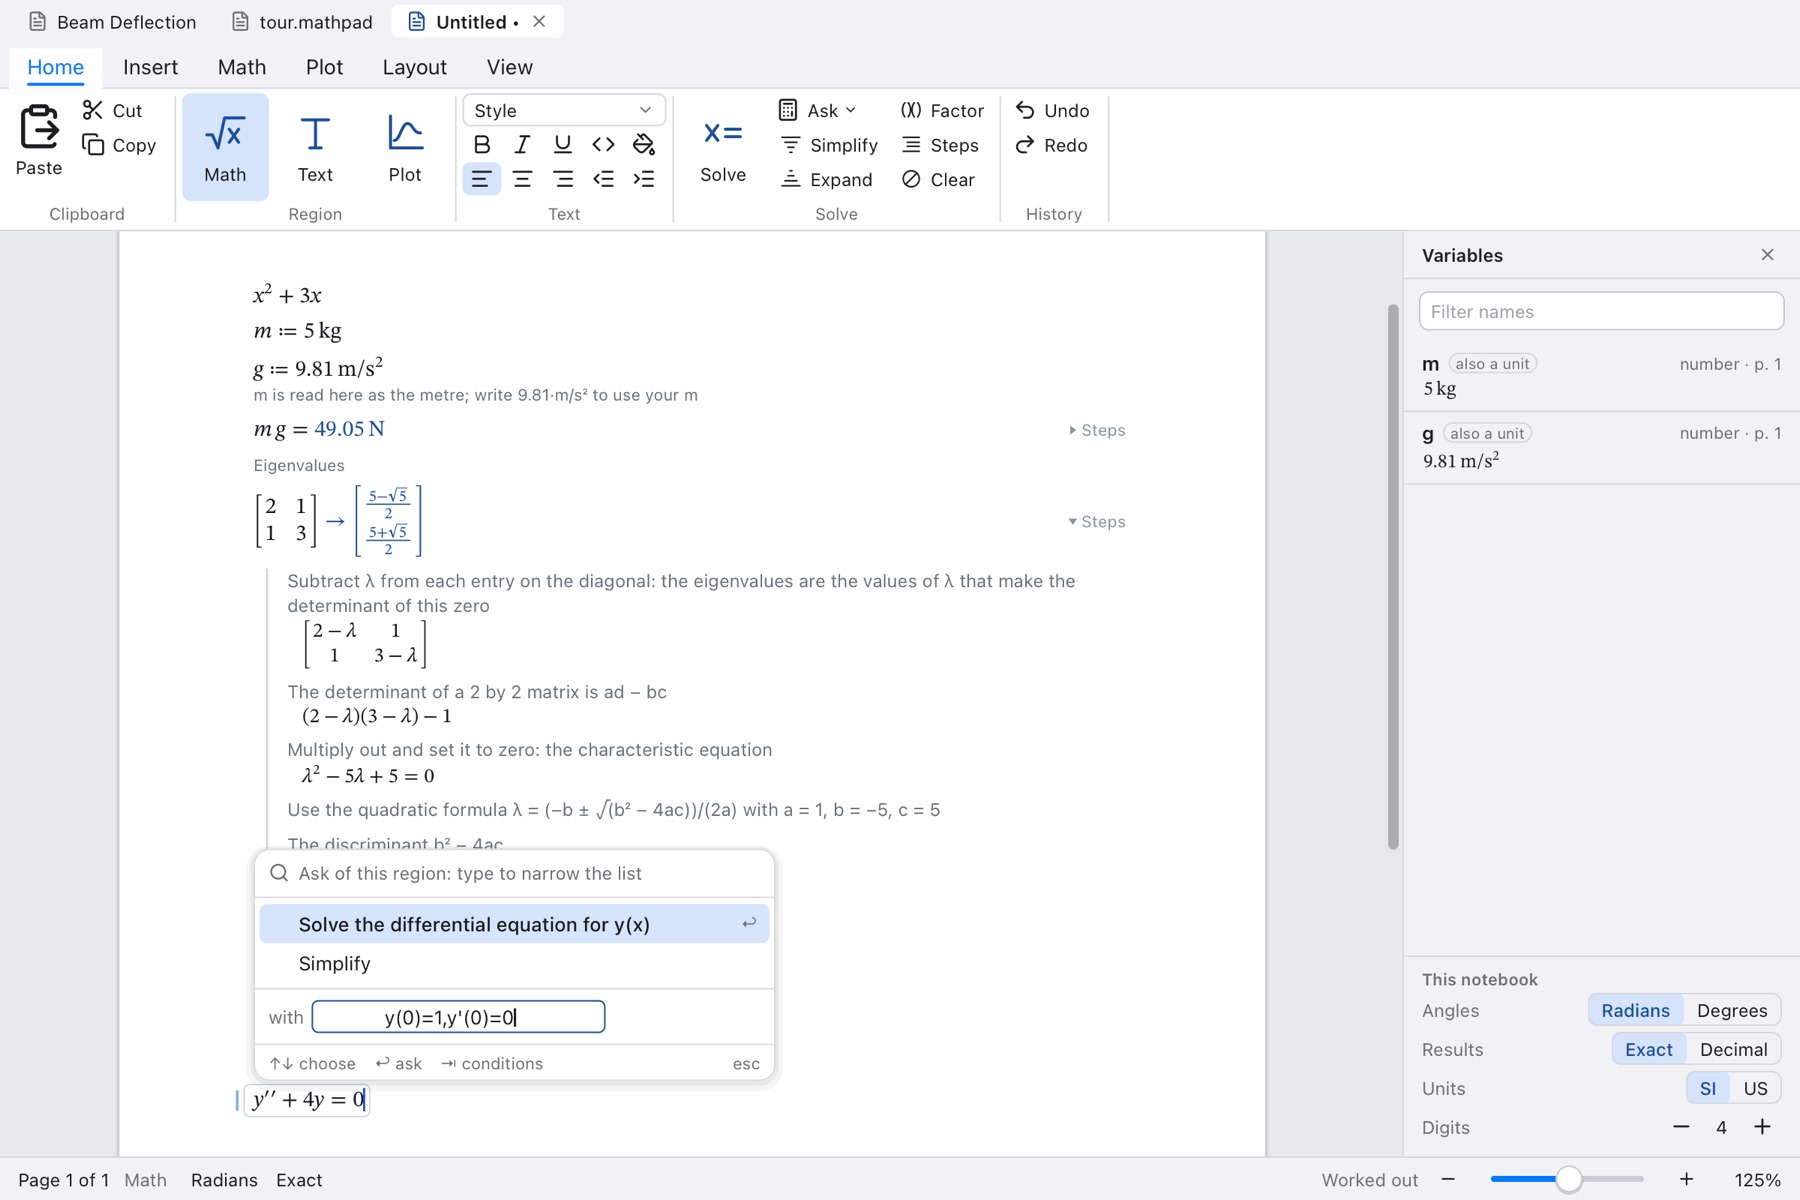Decrease indent
1800x1200 pixels.
pos(603,179)
